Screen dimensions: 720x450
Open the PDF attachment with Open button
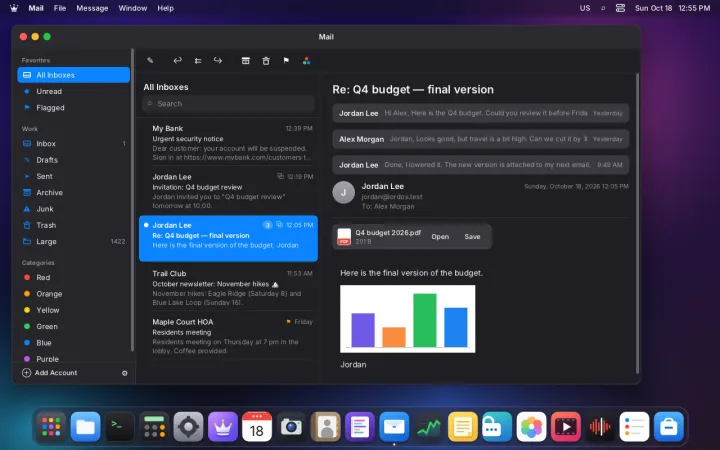[x=440, y=236]
